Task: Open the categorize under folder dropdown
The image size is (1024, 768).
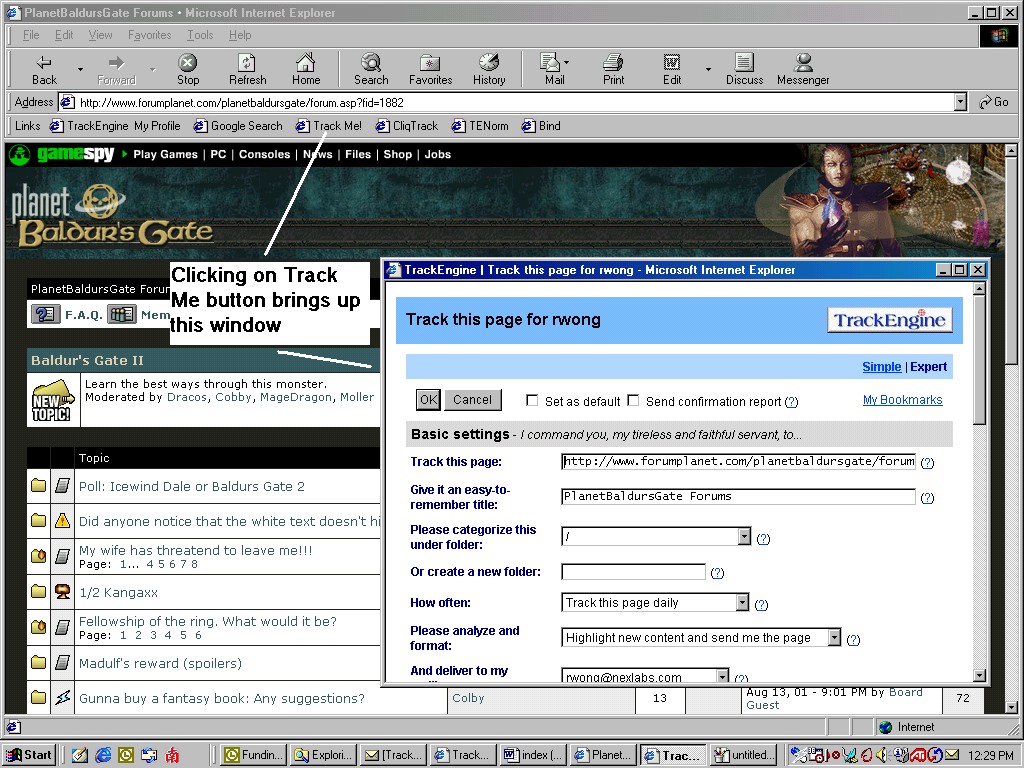Action: point(744,536)
